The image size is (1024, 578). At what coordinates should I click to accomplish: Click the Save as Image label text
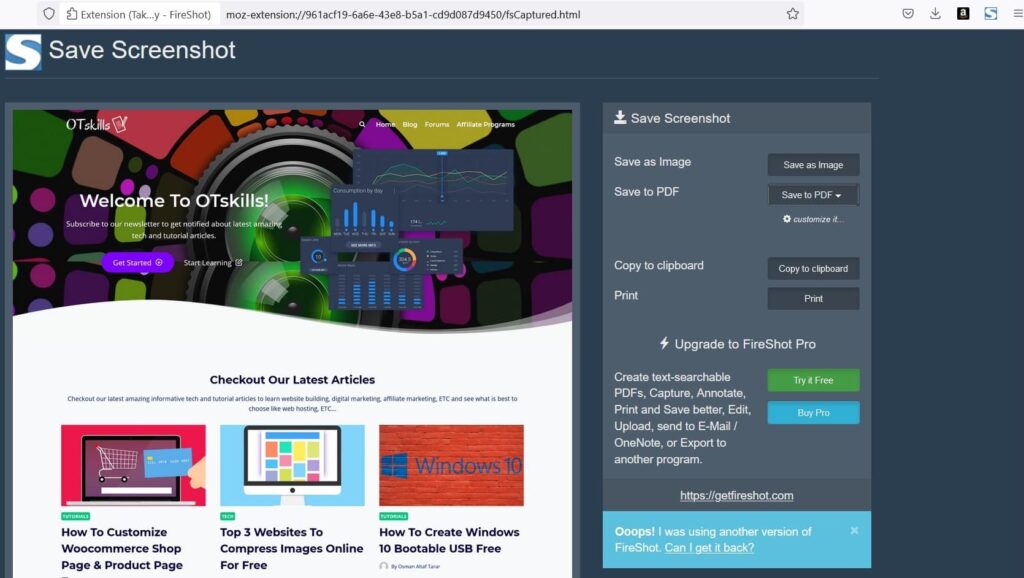click(x=652, y=162)
